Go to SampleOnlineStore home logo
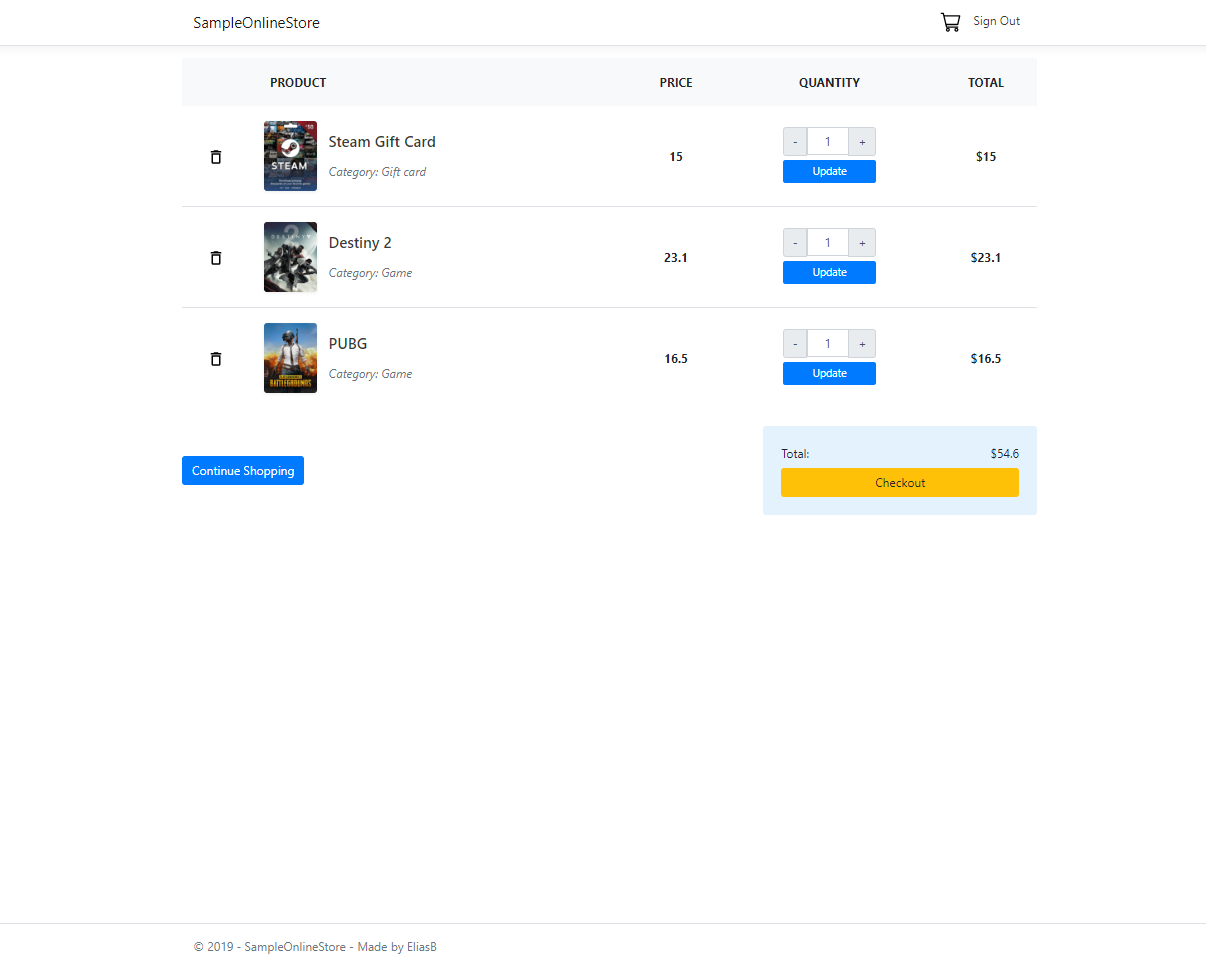This screenshot has width=1206, height=968. pyautogui.click(x=257, y=23)
